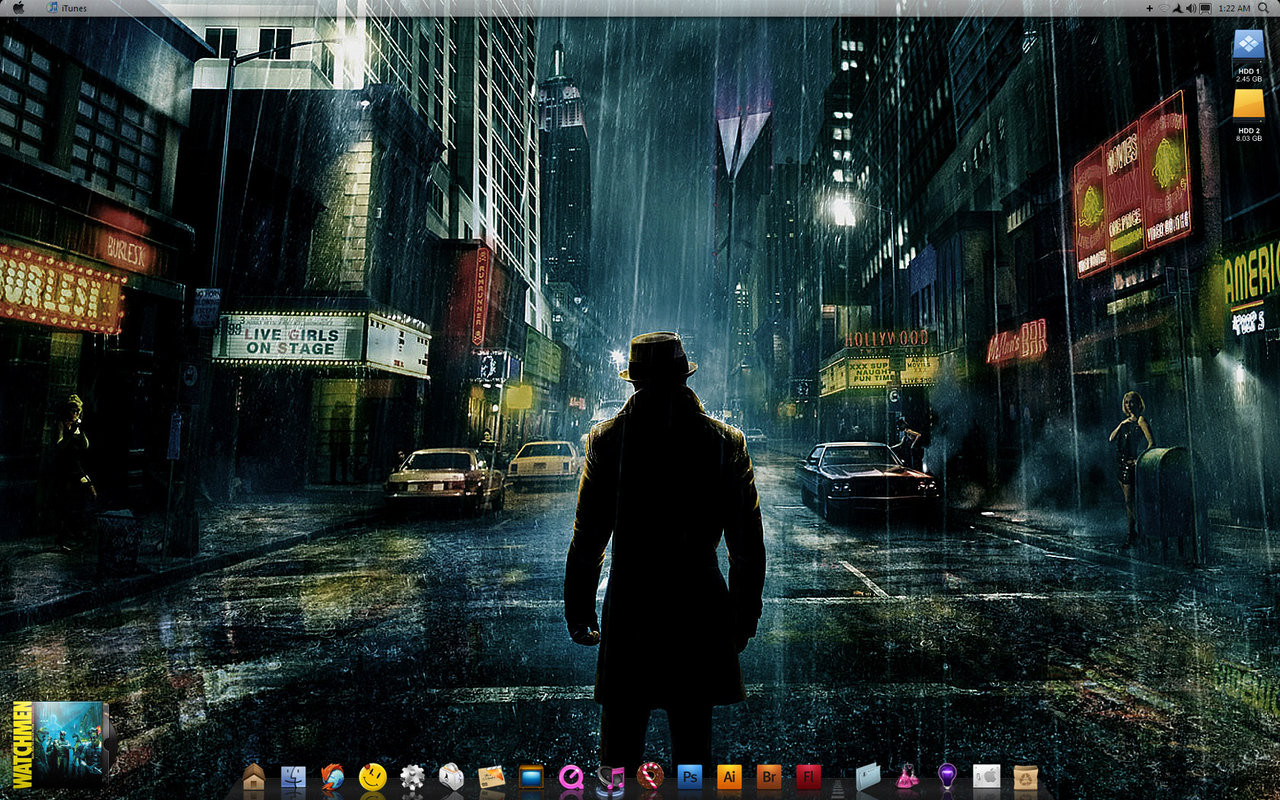Click the yellow smiley face dock icon
1280x800 pixels.
tap(373, 777)
